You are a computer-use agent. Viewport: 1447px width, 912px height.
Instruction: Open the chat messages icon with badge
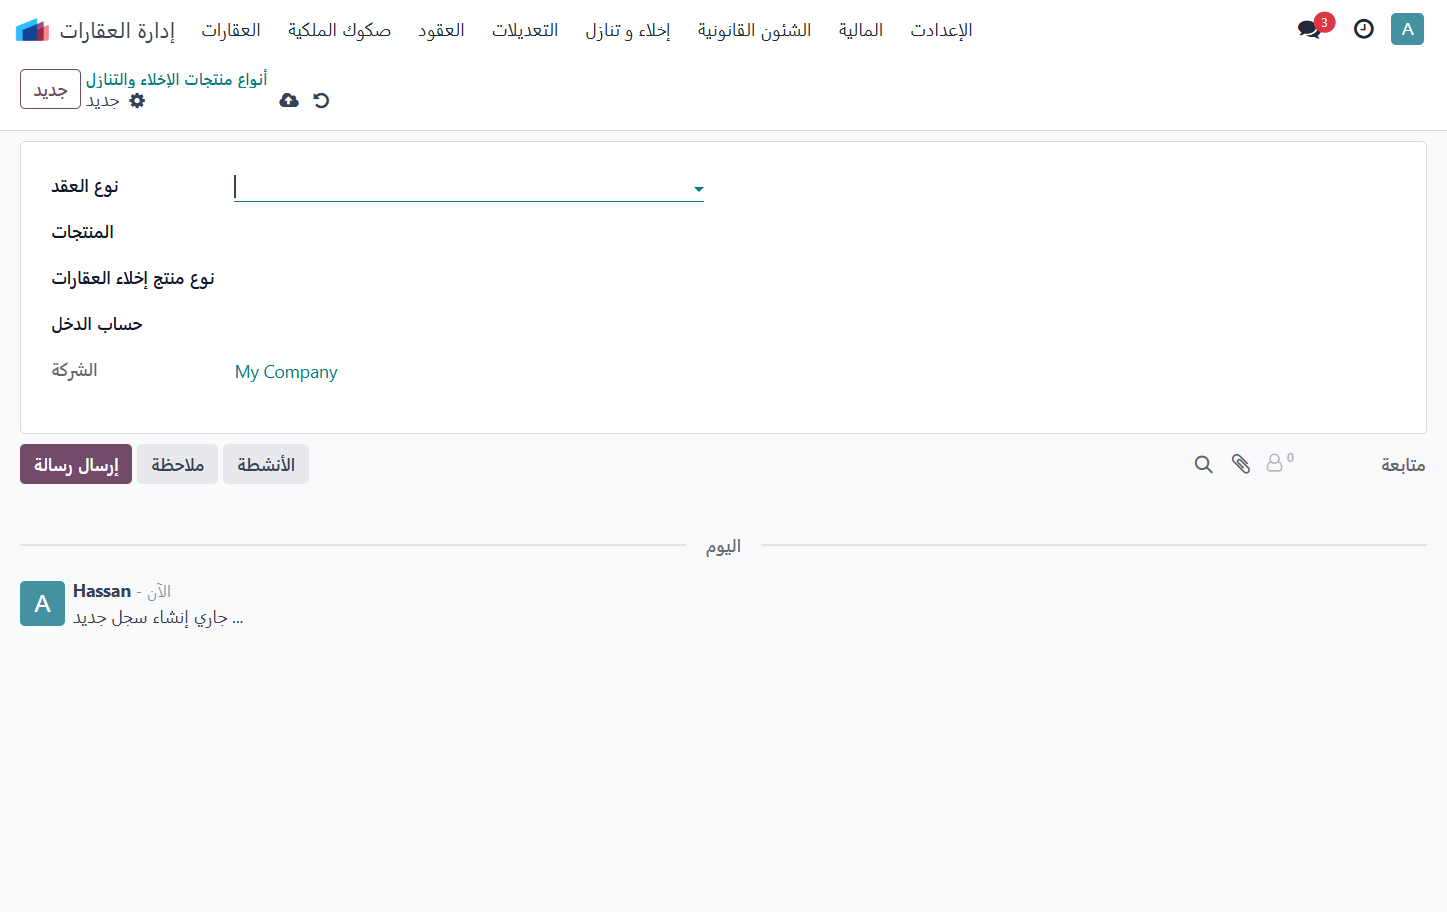pyautogui.click(x=1310, y=29)
